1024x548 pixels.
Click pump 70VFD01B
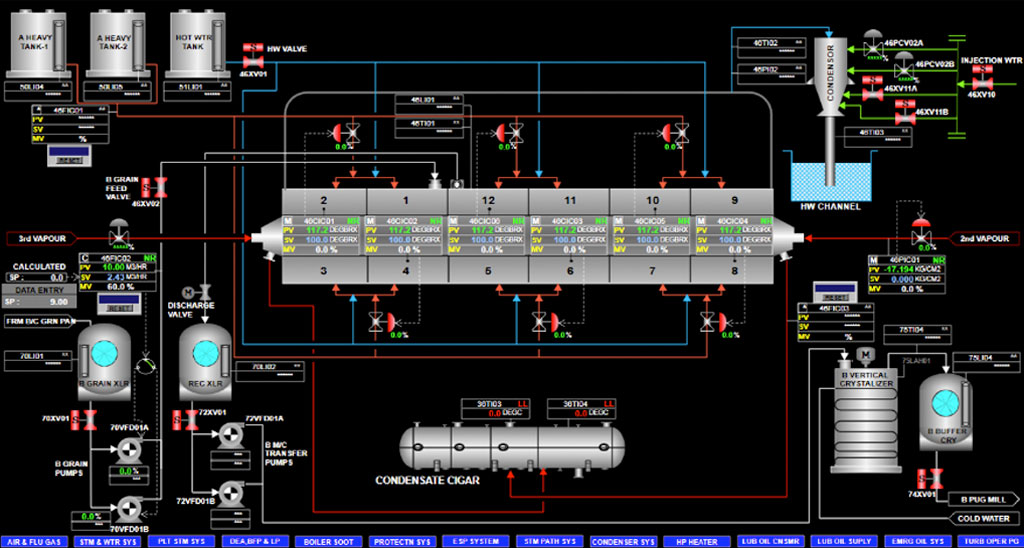point(127,508)
